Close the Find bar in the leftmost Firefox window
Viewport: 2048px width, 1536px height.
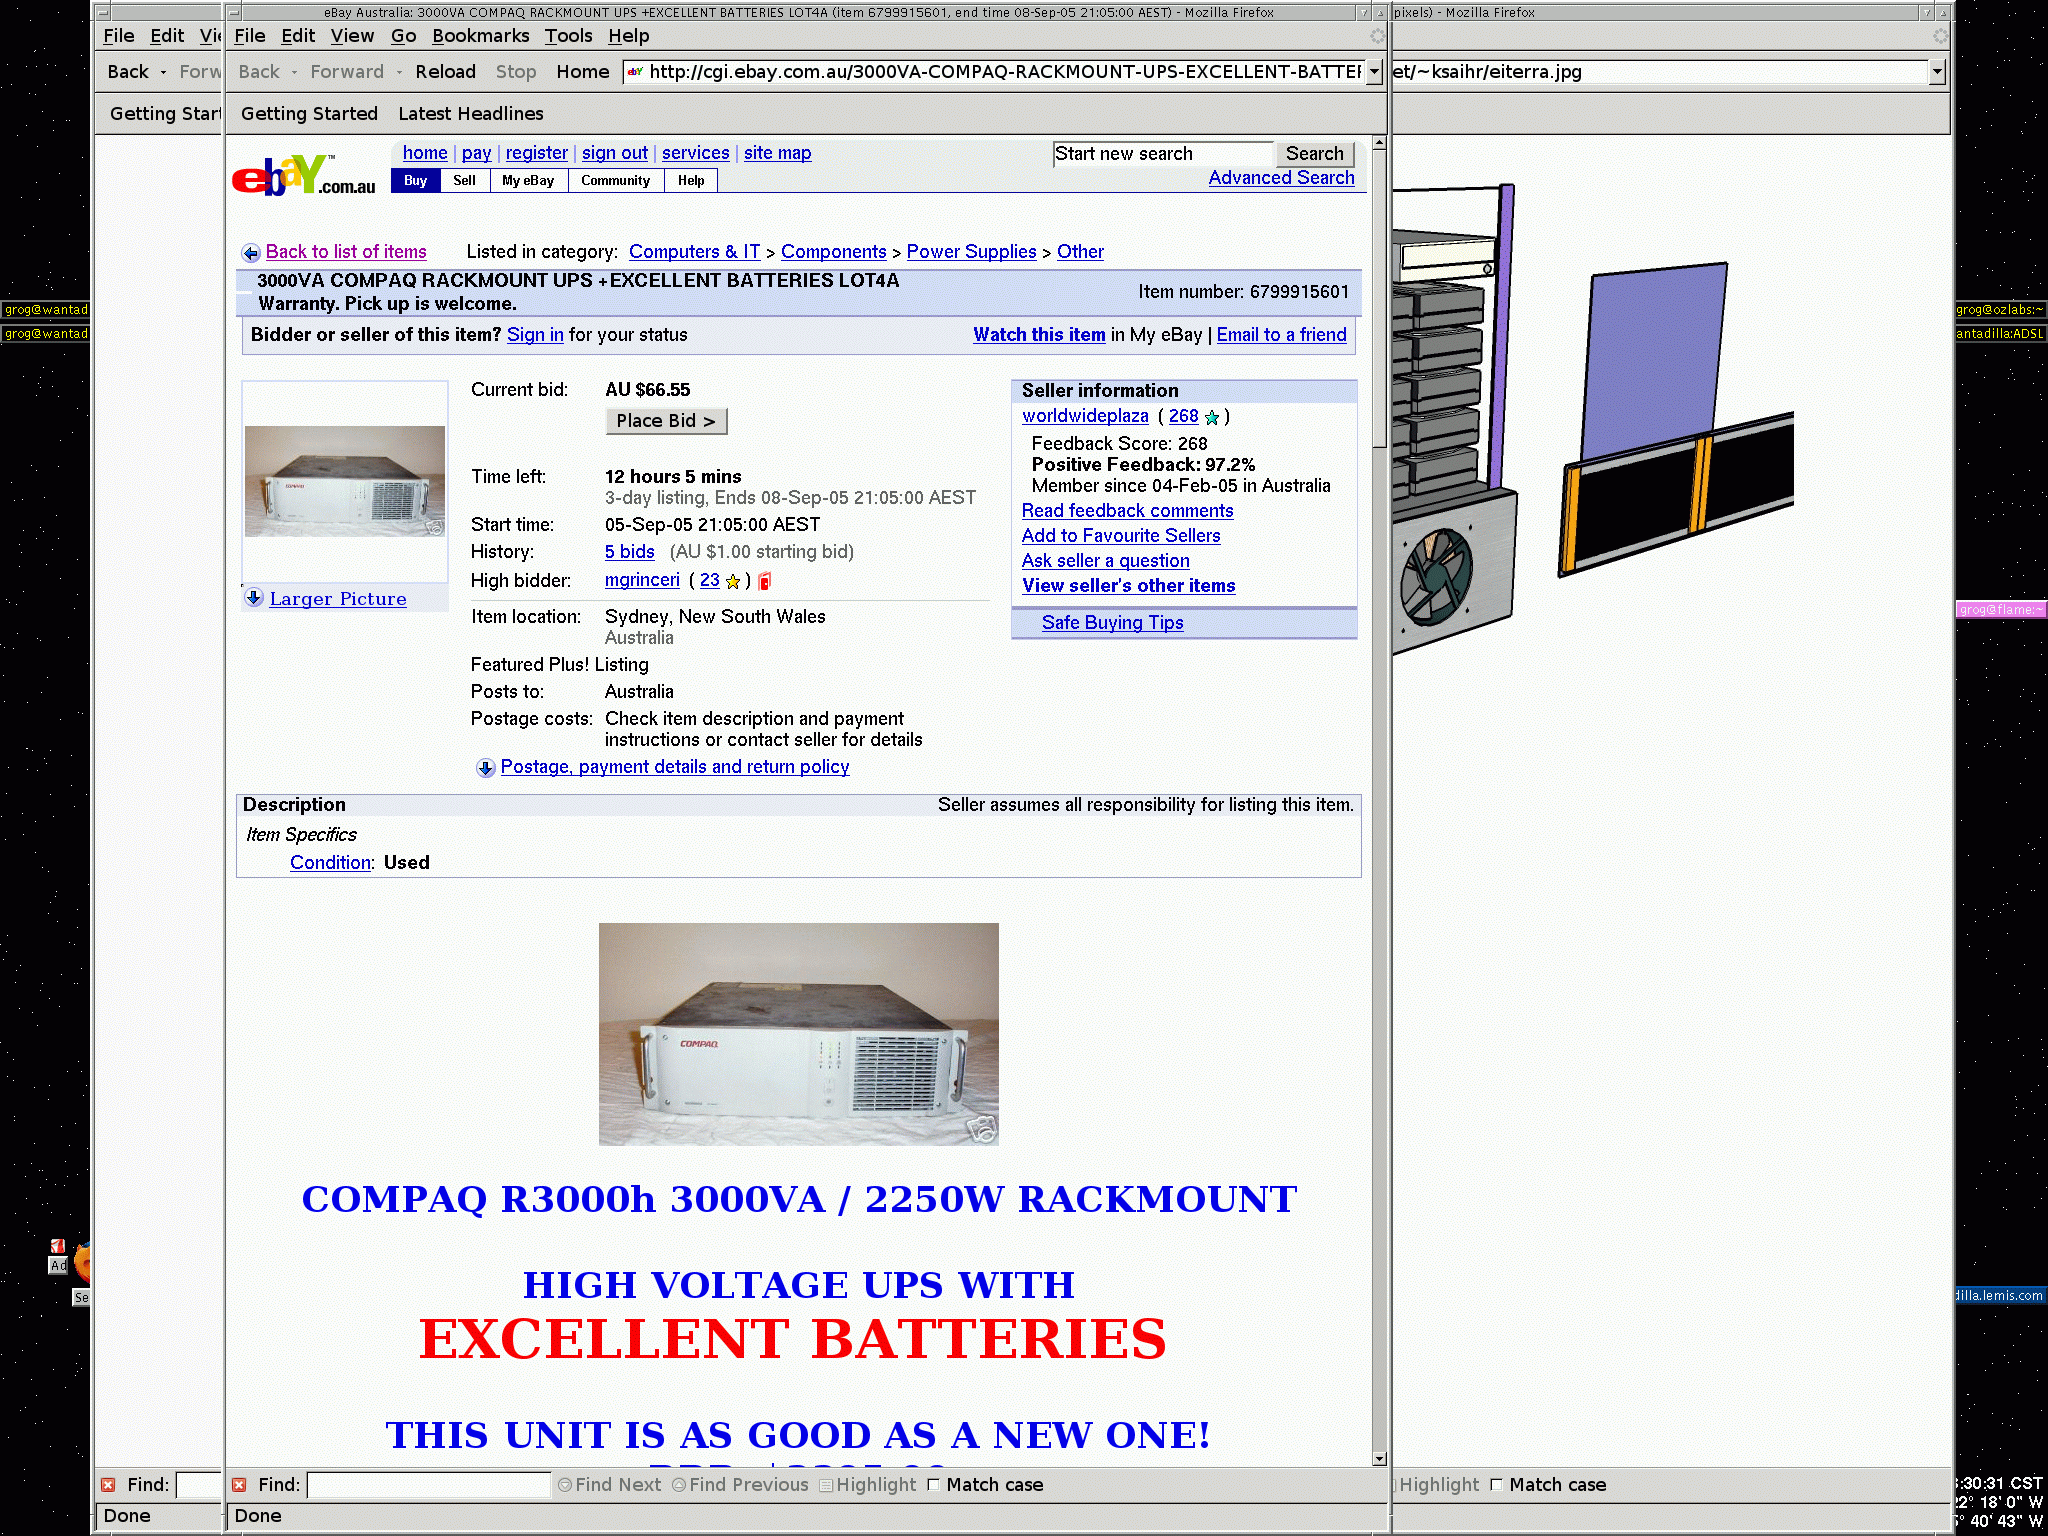click(108, 1485)
